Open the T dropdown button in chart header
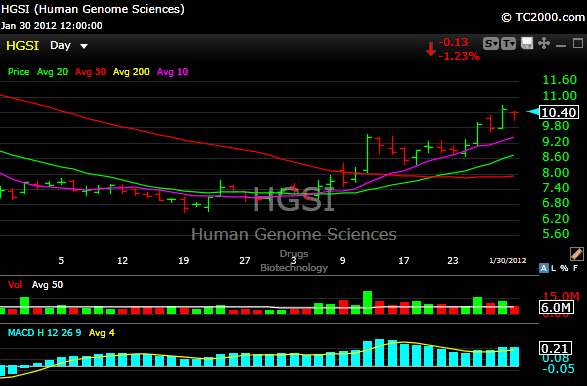 pos(508,44)
